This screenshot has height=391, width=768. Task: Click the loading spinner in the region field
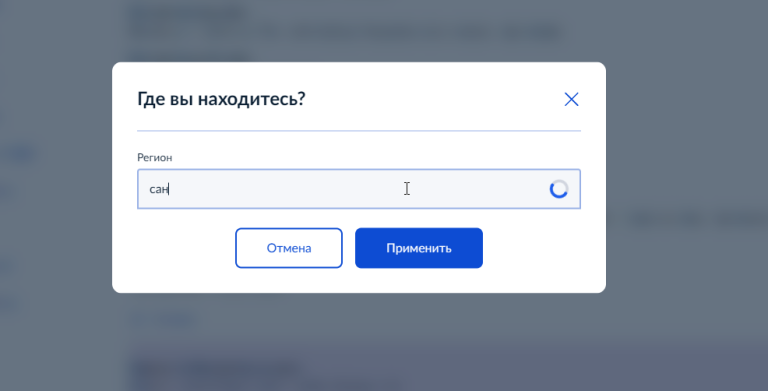[558, 189]
